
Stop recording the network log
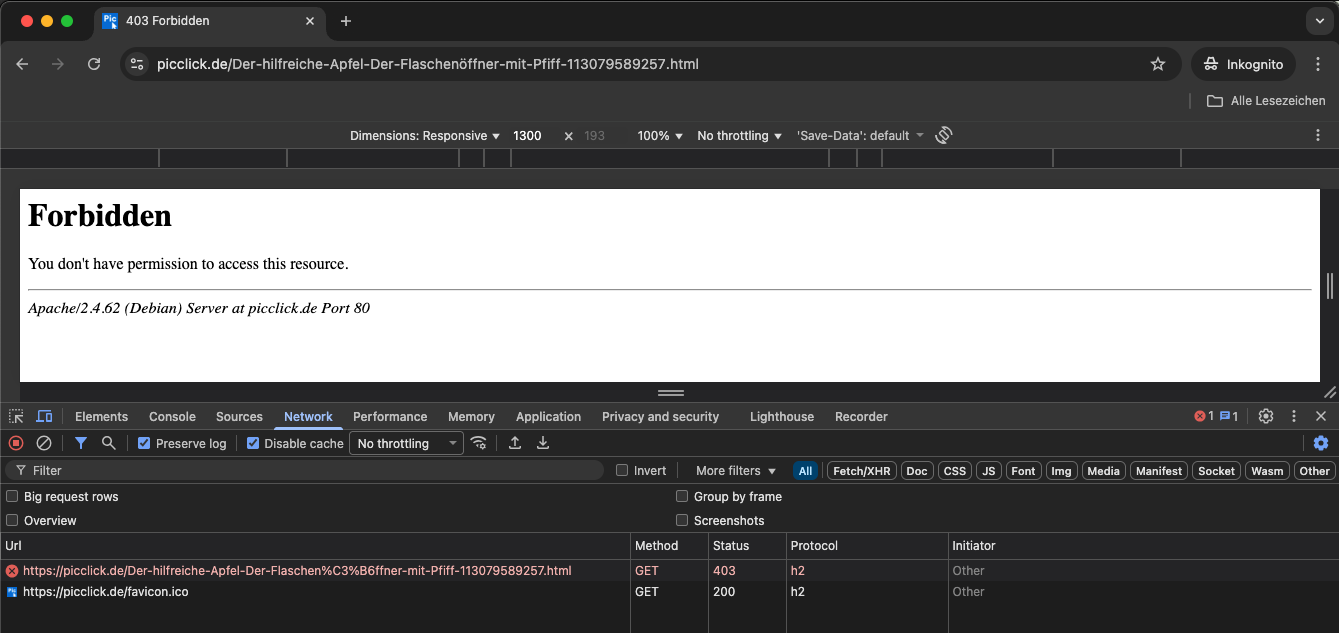click(15, 442)
